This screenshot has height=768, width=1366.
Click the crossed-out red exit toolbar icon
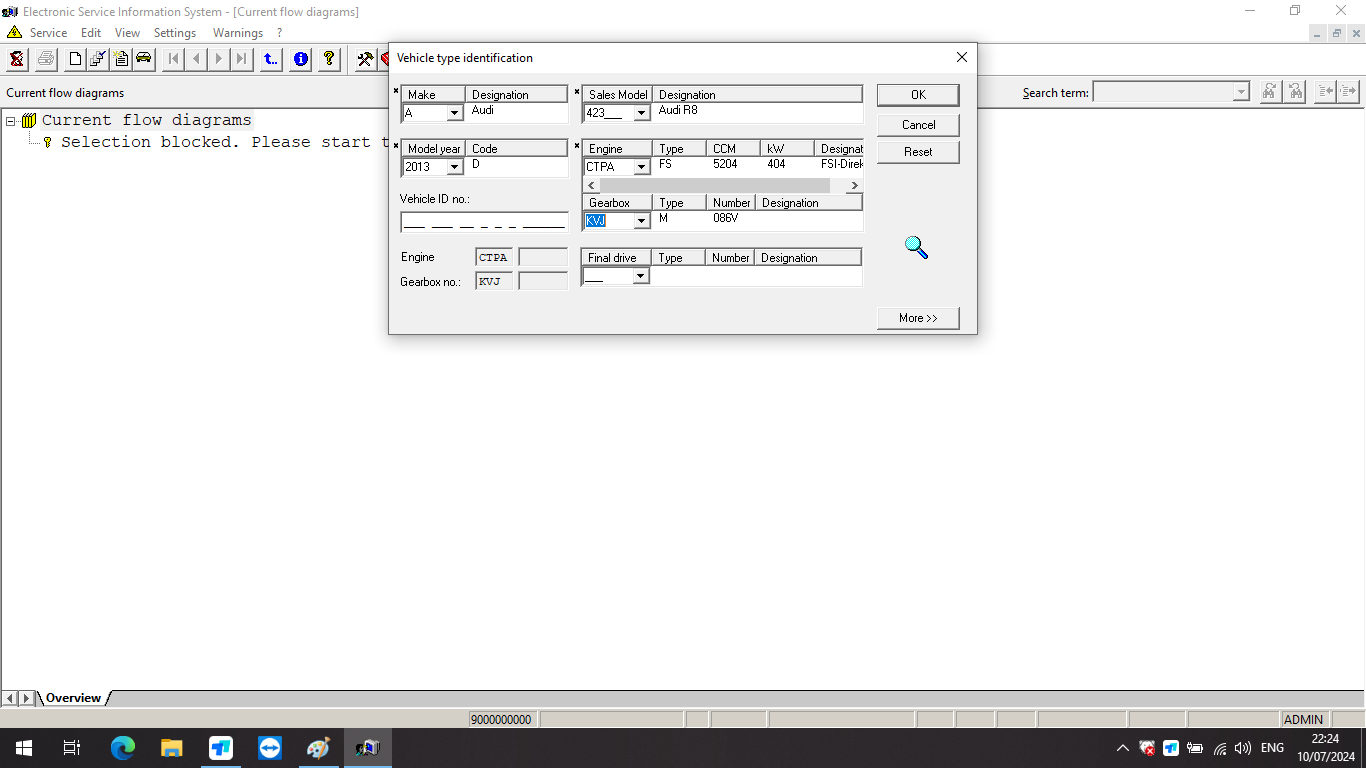17,59
